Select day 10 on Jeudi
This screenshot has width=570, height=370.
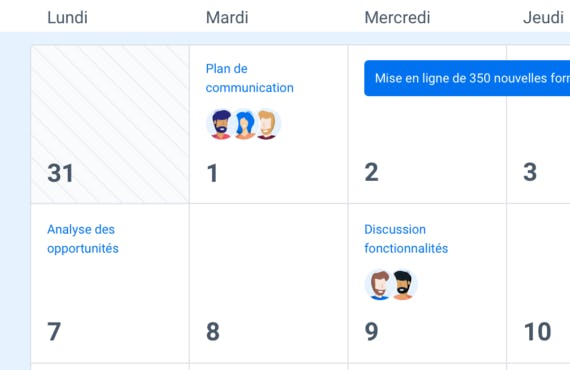point(537,331)
